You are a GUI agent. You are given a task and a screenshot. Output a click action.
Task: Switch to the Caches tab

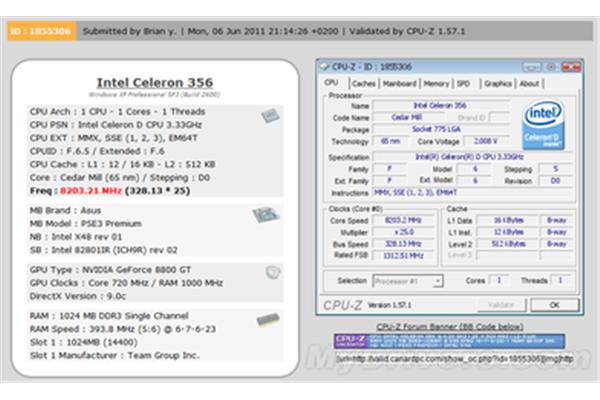click(364, 83)
